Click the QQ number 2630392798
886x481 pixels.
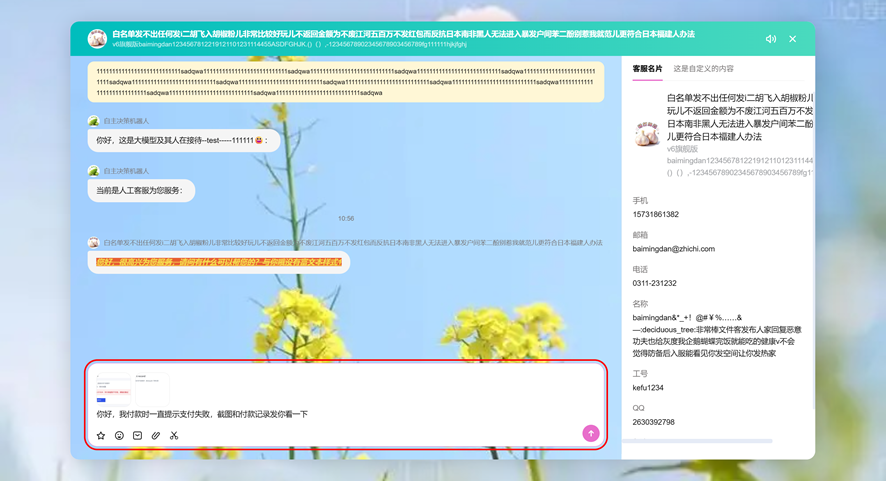pyautogui.click(x=653, y=422)
